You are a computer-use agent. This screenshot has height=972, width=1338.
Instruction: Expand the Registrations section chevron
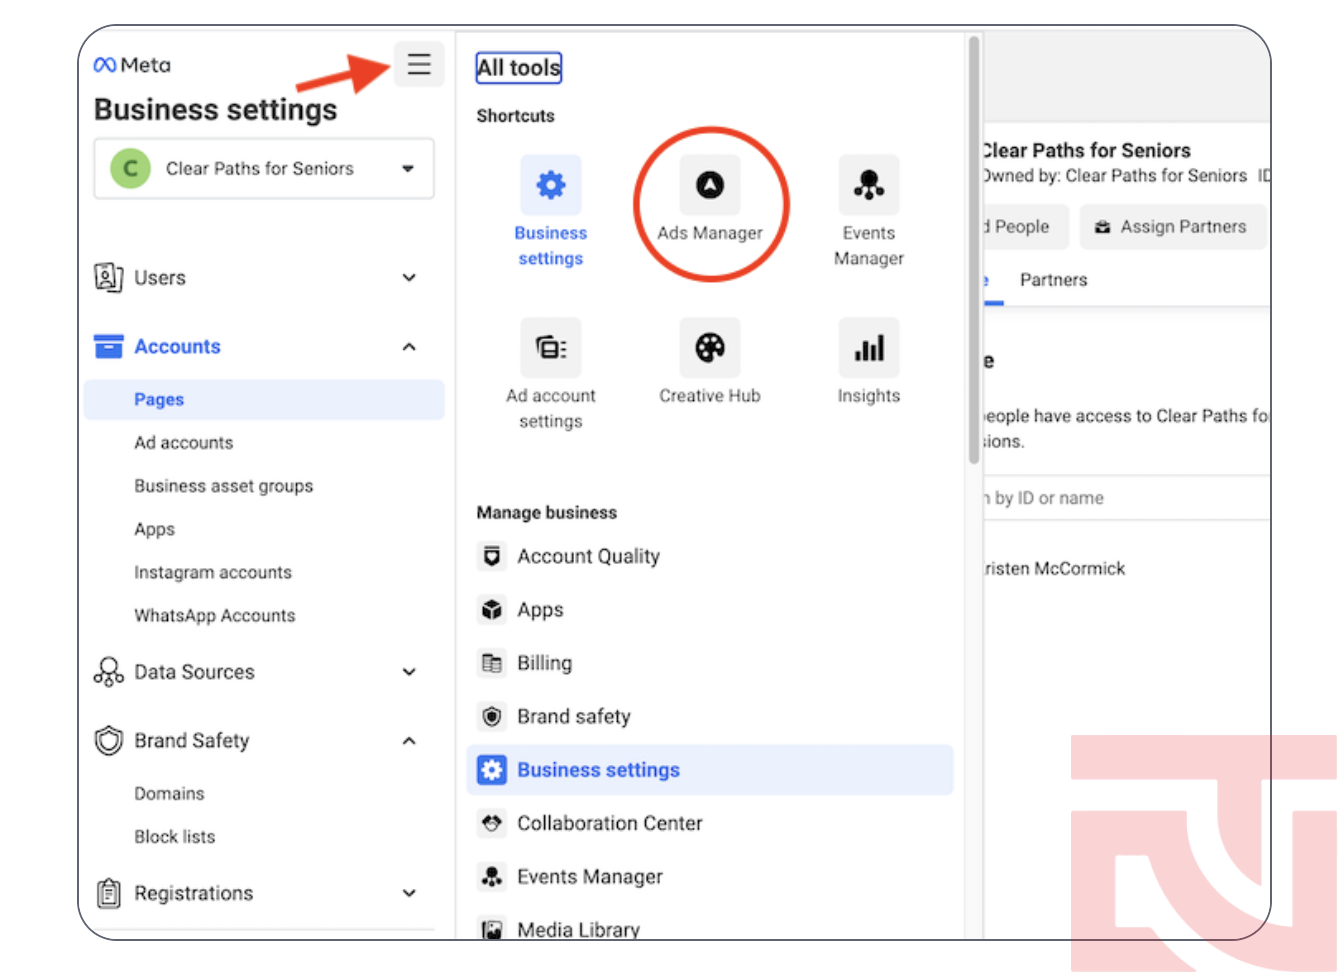409,893
